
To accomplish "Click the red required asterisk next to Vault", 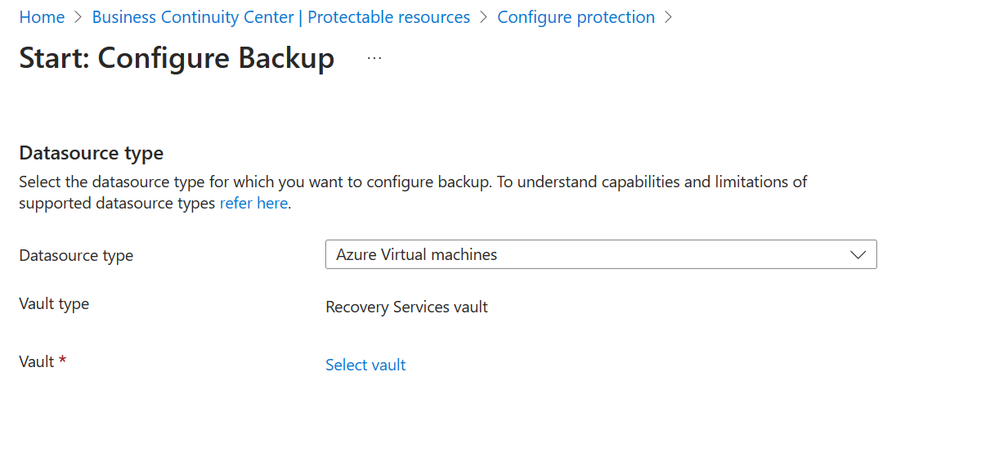I will [62, 361].
